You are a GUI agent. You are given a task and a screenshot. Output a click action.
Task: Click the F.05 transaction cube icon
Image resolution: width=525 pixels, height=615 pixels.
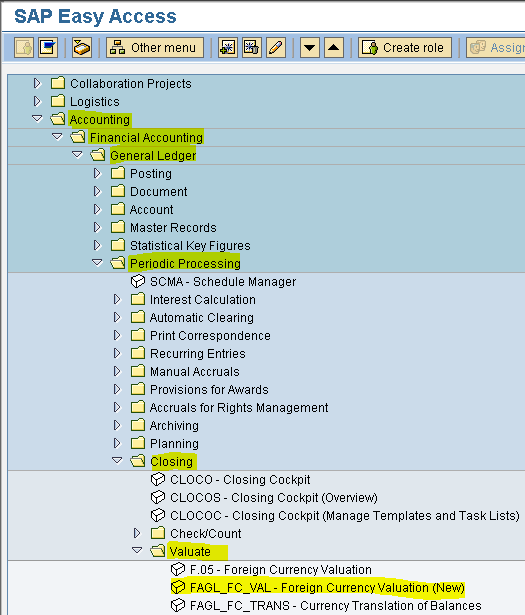pyautogui.click(x=178, y=569)
